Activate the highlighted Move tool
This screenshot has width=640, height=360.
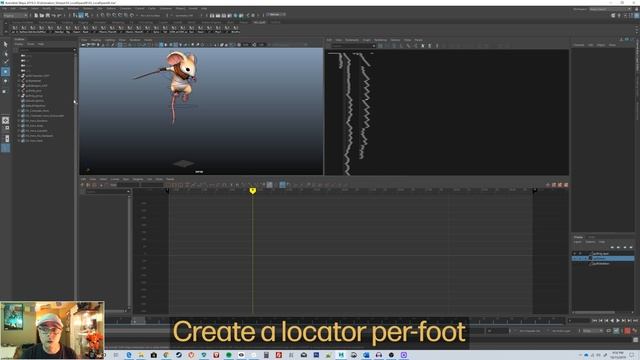coord(5,72)
